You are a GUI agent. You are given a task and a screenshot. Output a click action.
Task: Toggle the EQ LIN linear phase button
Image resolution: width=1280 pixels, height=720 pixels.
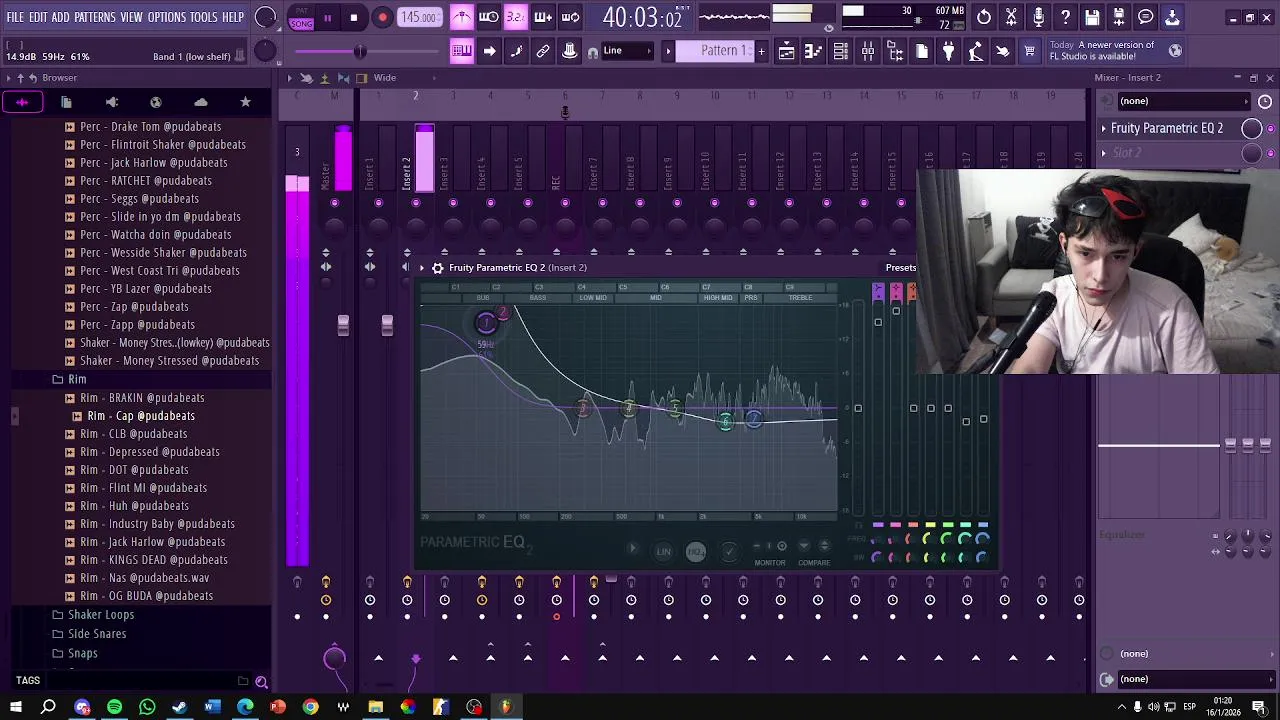click(664, 551)
